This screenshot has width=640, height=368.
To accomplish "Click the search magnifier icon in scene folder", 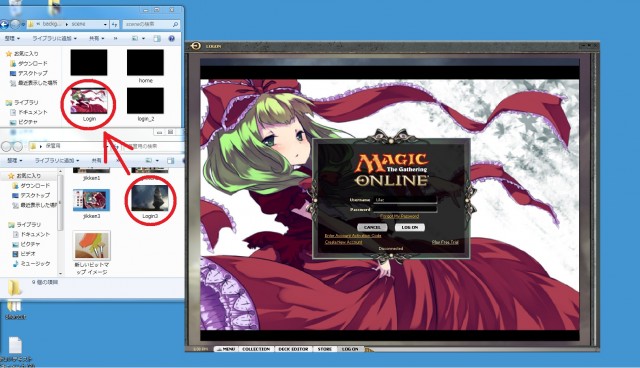I will tap(176, 24).
